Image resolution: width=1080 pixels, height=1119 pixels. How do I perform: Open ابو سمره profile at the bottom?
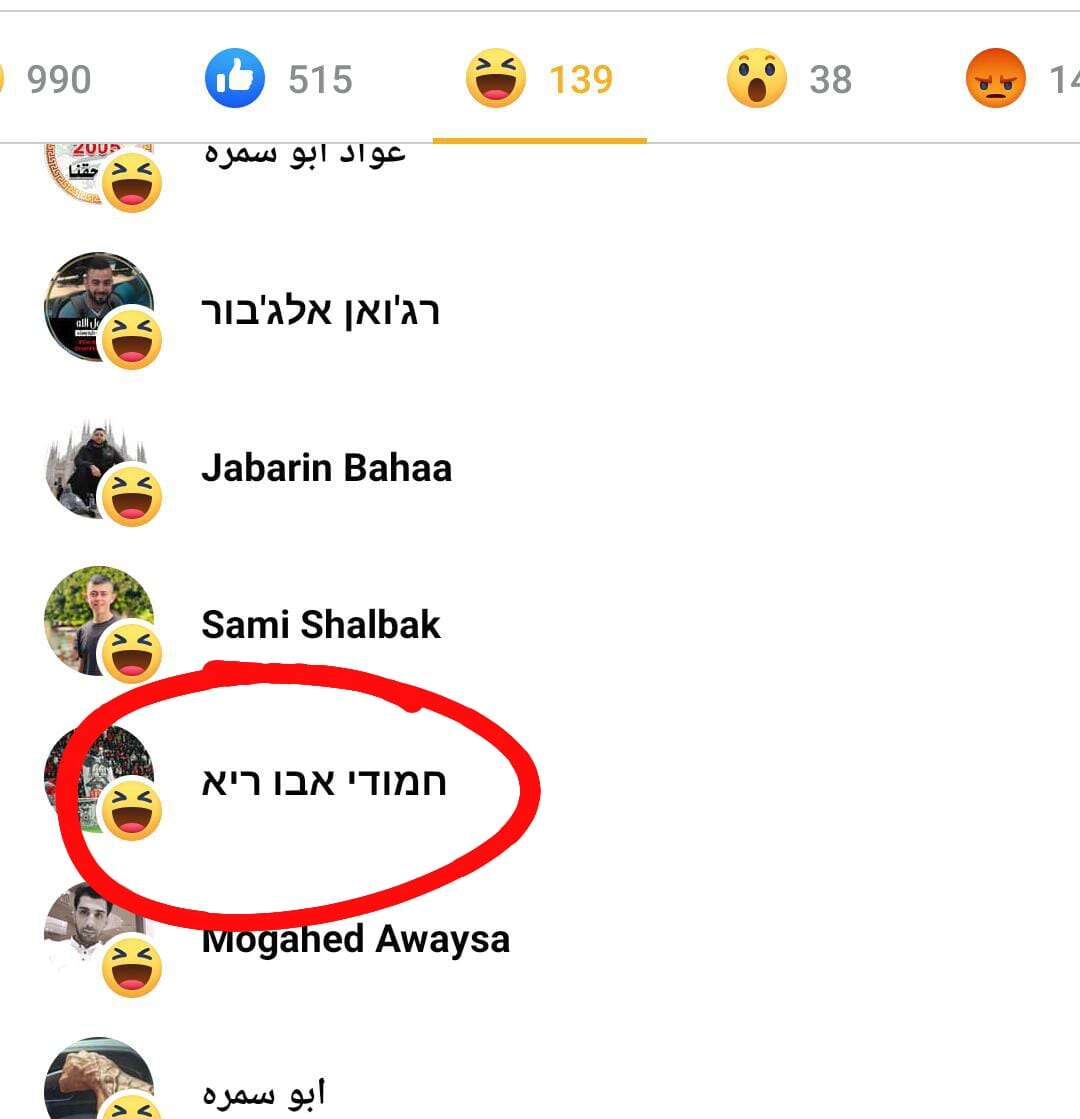(x=263, y=1094)
